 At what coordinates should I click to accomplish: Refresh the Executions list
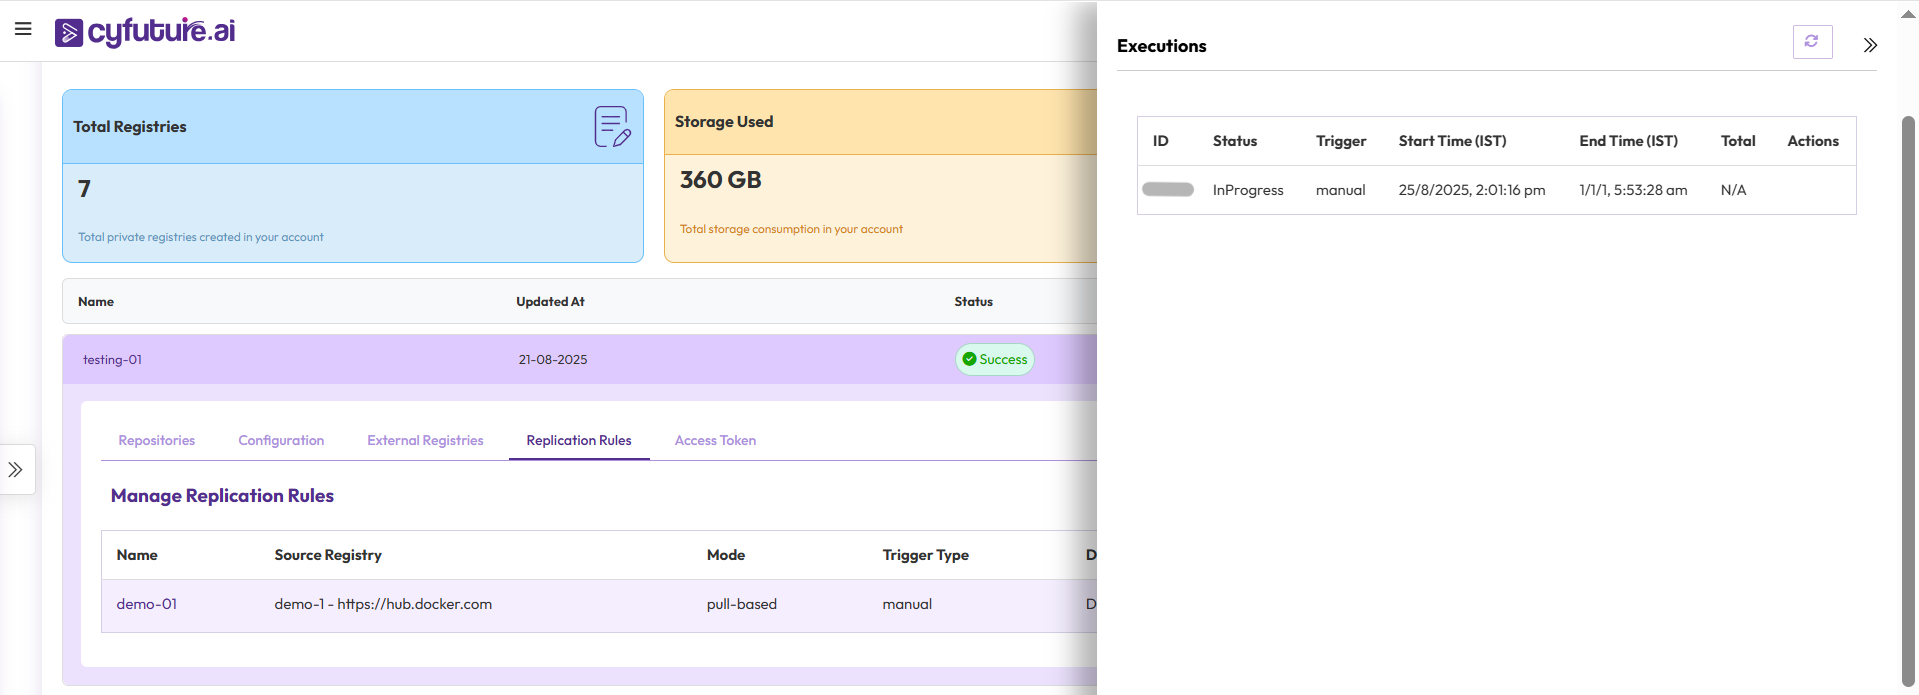pyautogui.click(x=1811, y=42)
